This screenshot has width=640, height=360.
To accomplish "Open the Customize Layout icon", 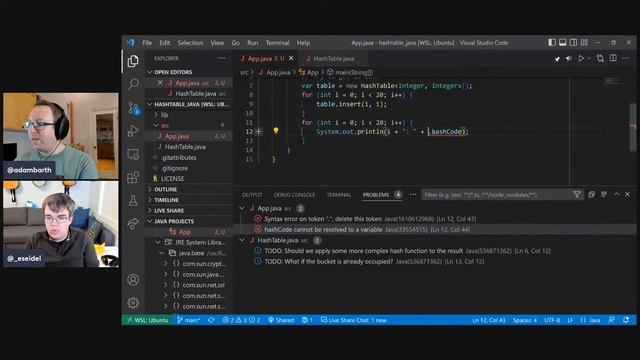I will pos(584,42).
